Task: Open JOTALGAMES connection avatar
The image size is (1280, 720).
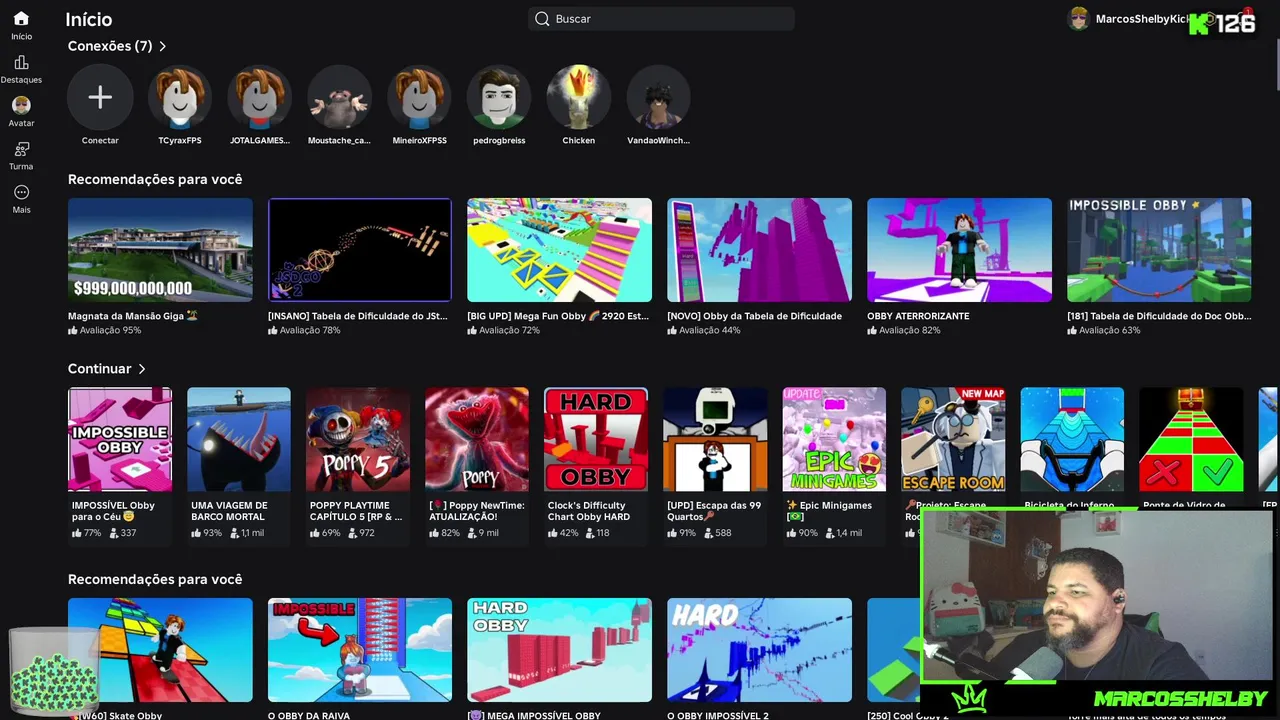Action: click(259, 97)
